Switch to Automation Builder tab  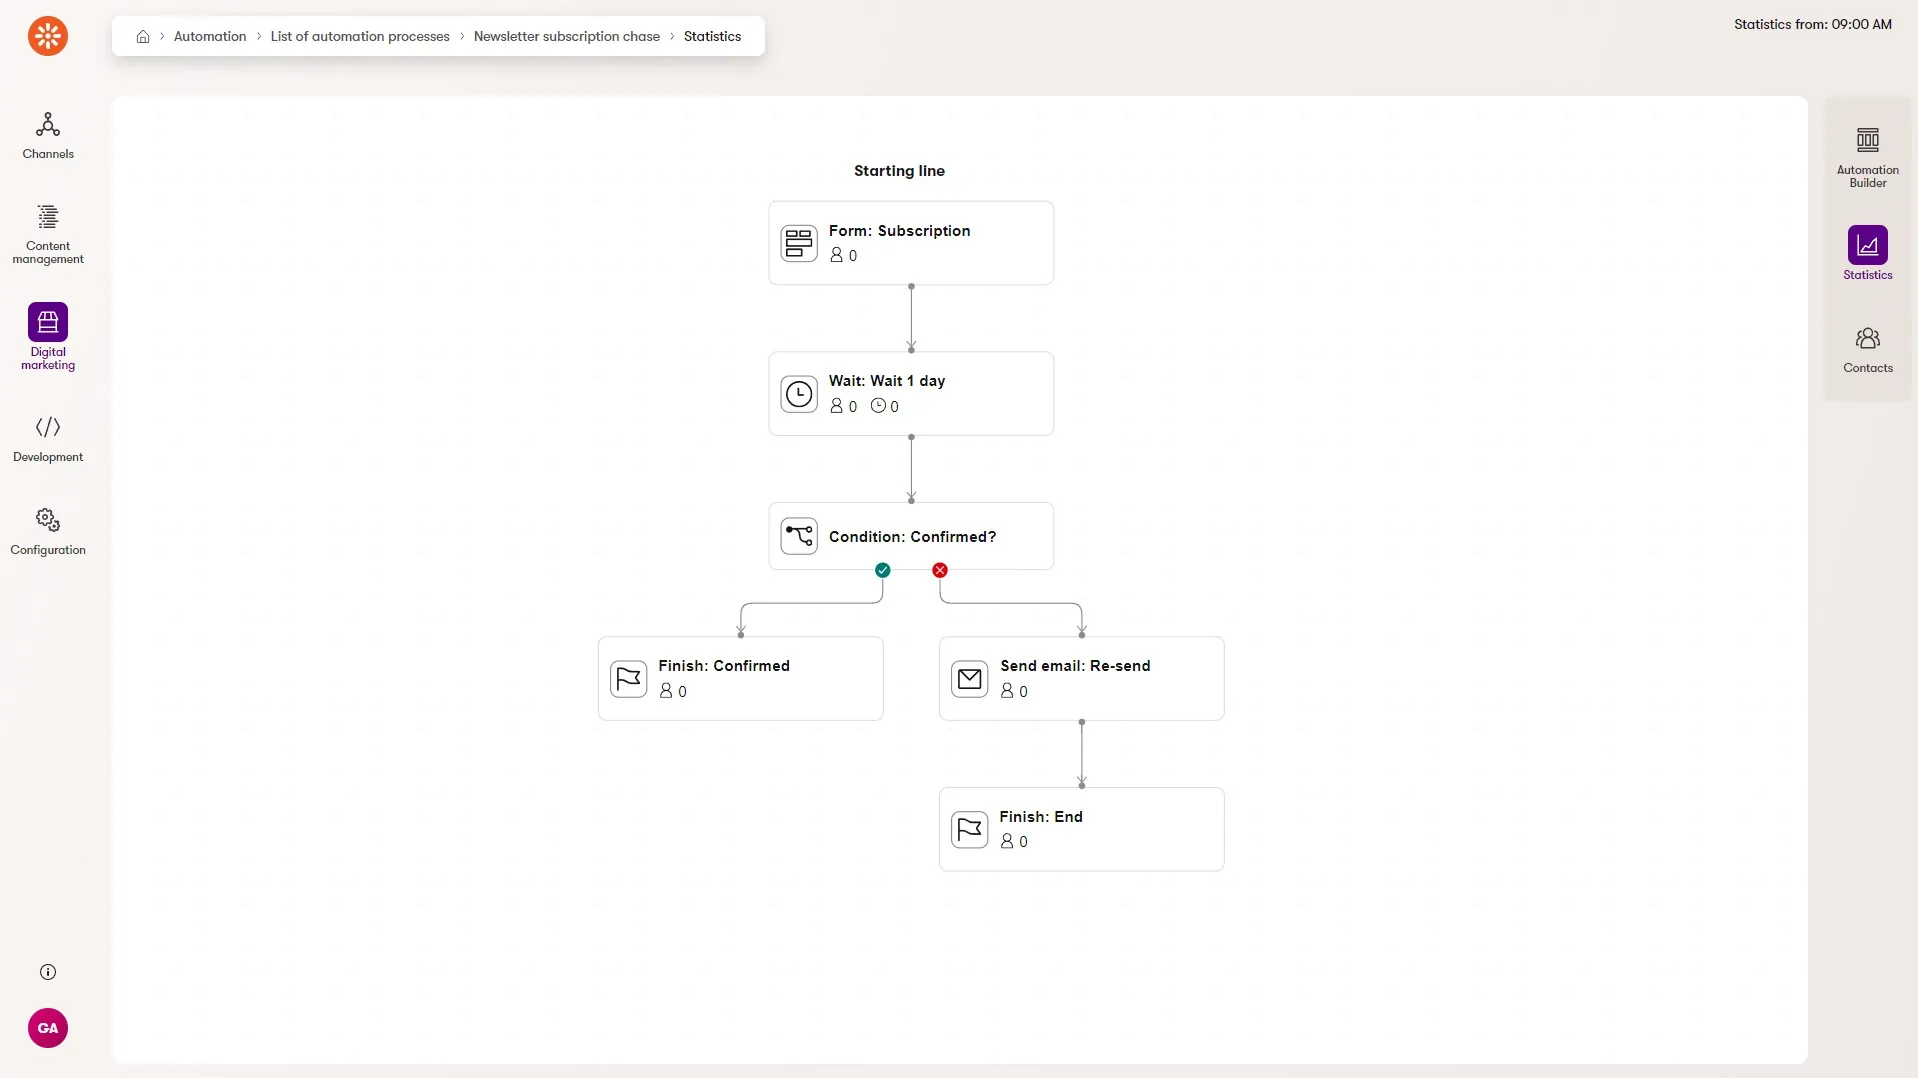tap(1867, 158)
